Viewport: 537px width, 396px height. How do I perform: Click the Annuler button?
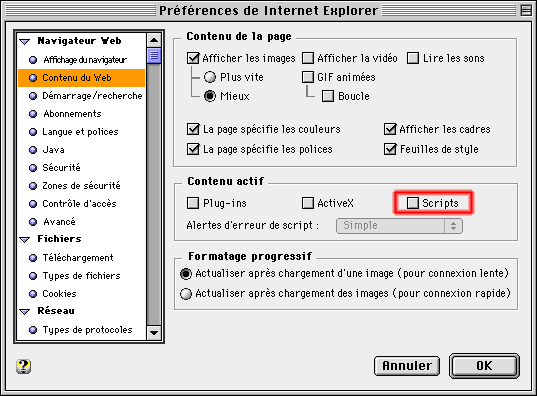[407, 366]
